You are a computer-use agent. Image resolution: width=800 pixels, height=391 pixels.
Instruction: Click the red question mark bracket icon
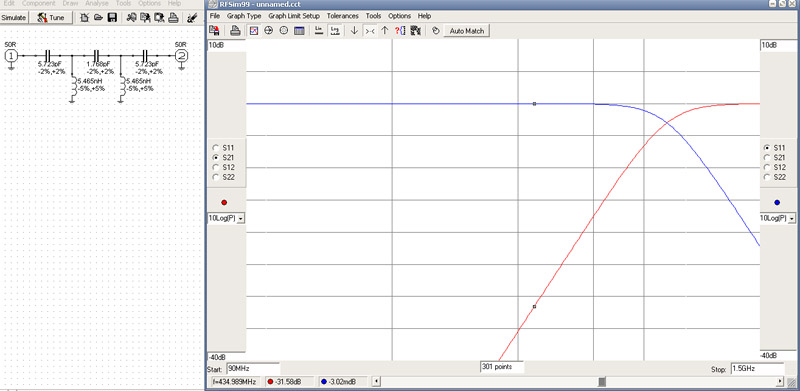[400, 31]
